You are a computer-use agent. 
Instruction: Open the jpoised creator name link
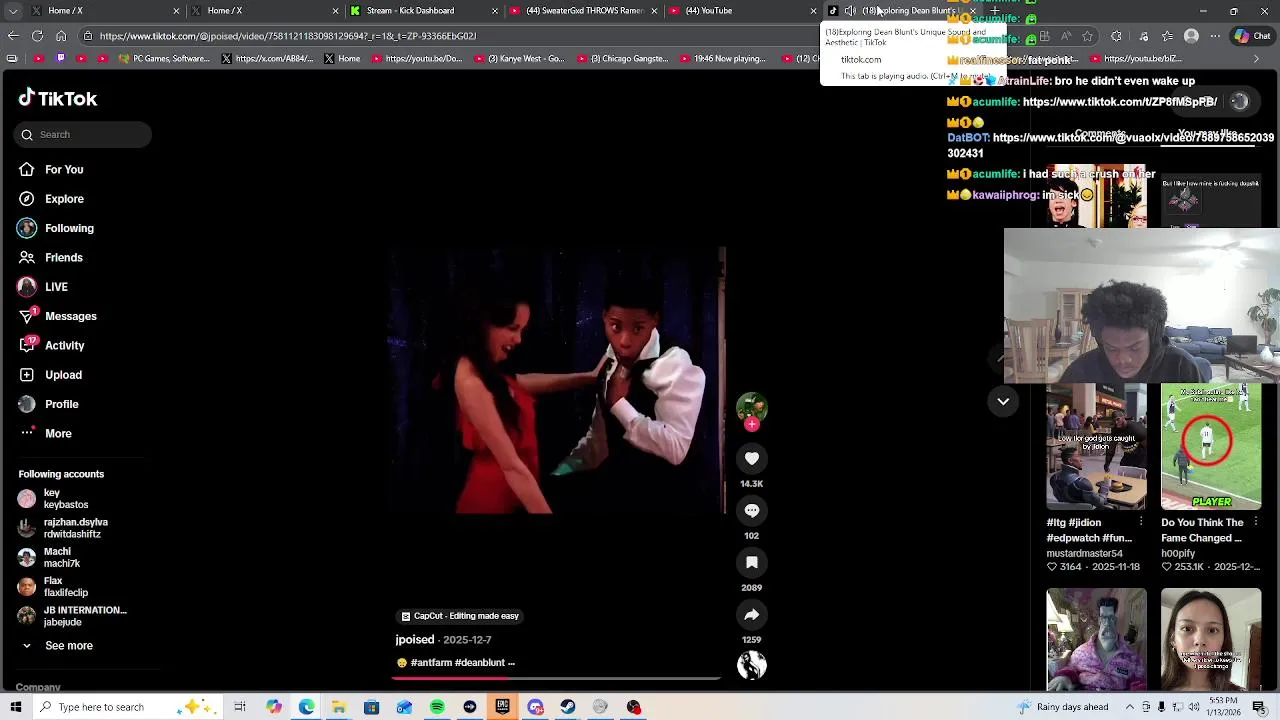[x=415, y=640]
